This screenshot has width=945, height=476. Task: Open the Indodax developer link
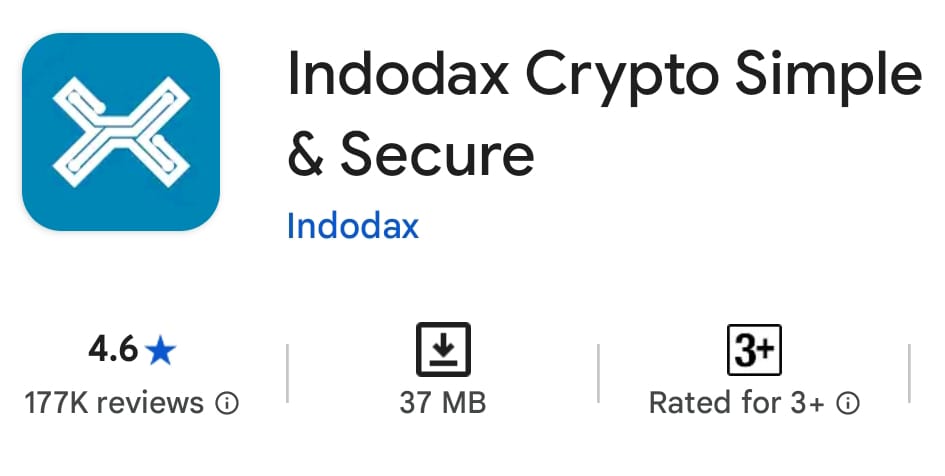click(352, 225)
